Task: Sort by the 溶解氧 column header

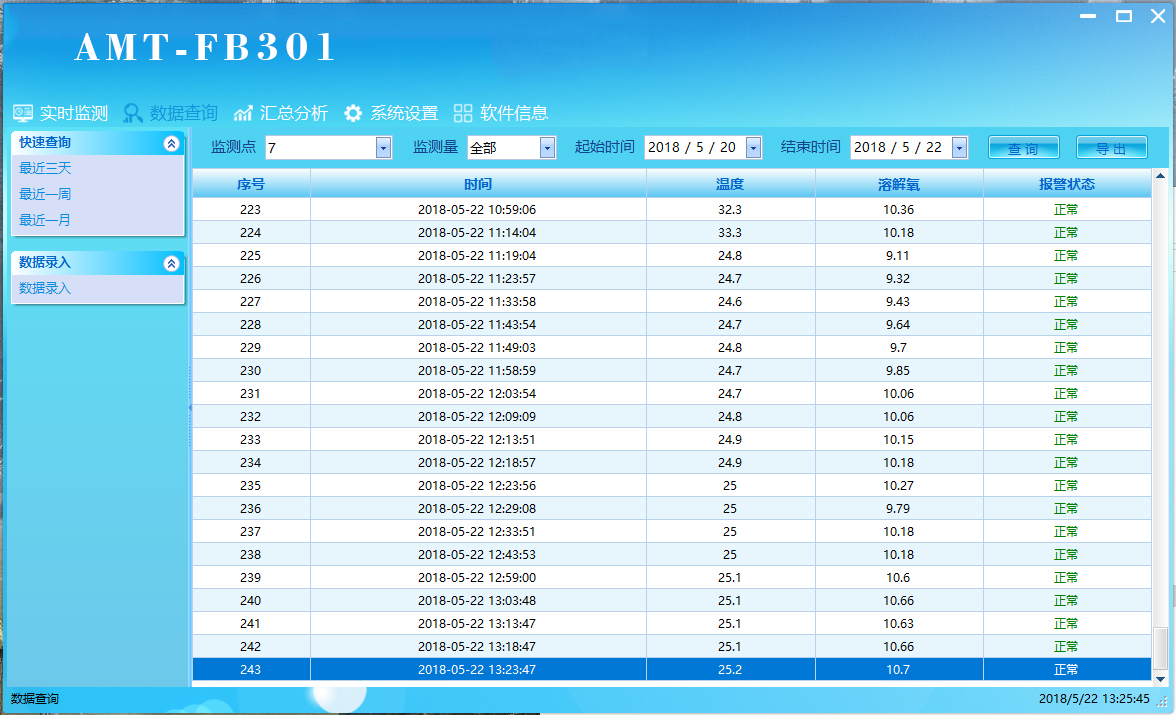Action: (898, 184)
